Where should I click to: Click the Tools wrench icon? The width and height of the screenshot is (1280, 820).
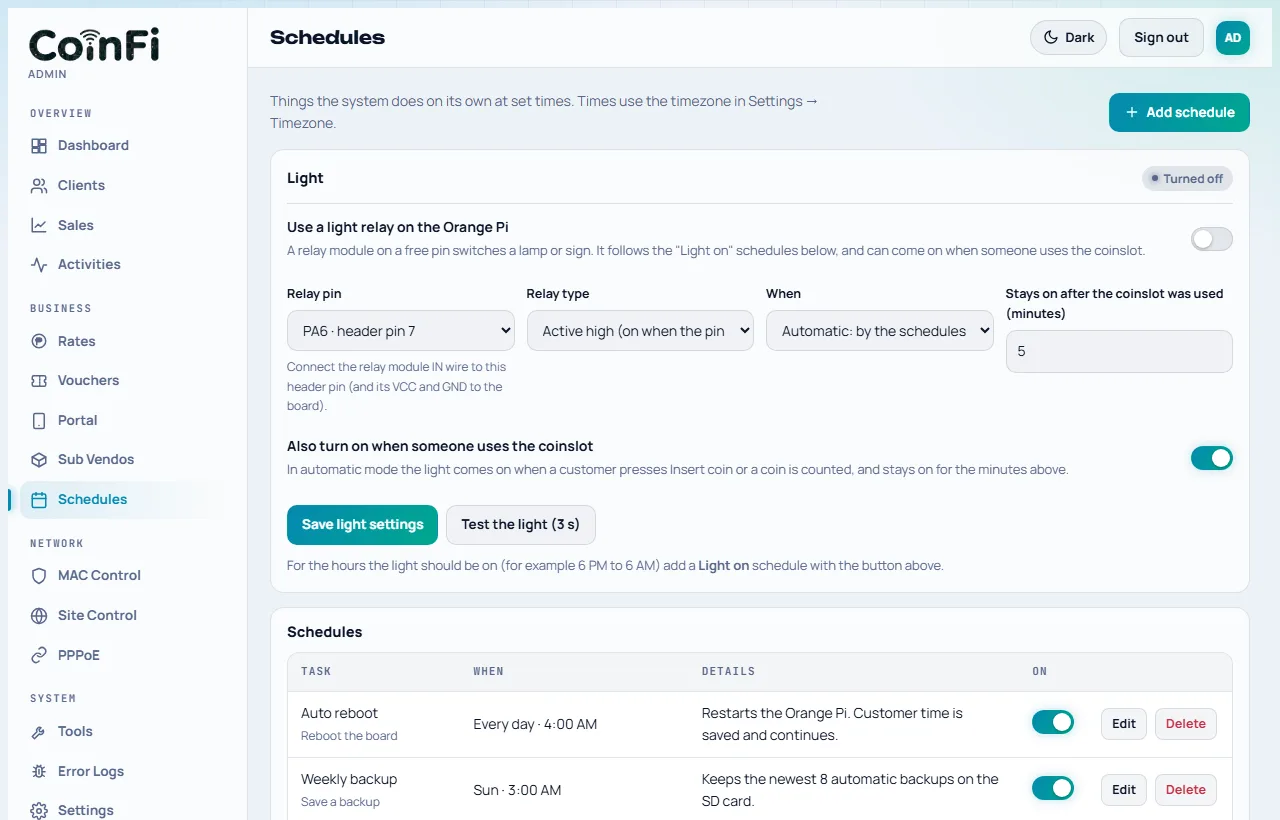(x=39, y=732)
